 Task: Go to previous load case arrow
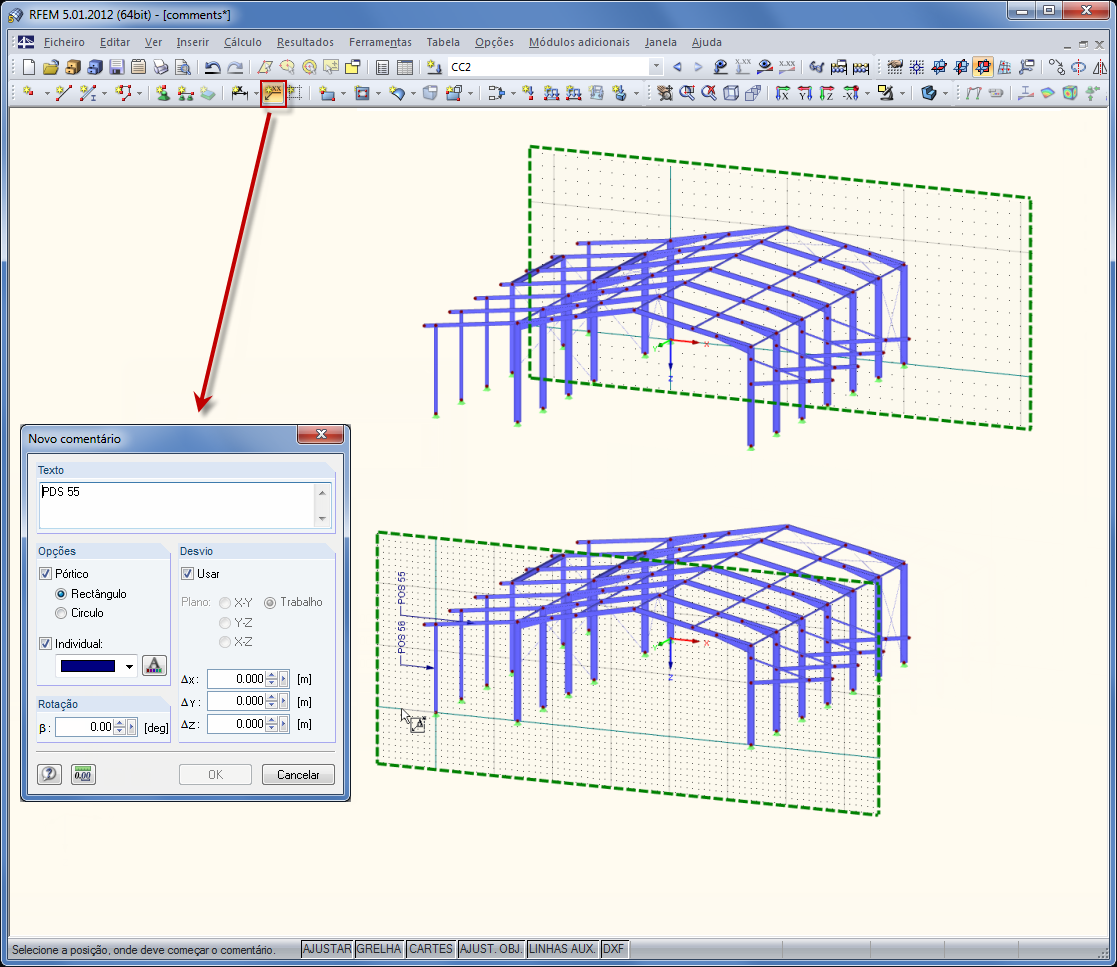(x=677, y=67)
